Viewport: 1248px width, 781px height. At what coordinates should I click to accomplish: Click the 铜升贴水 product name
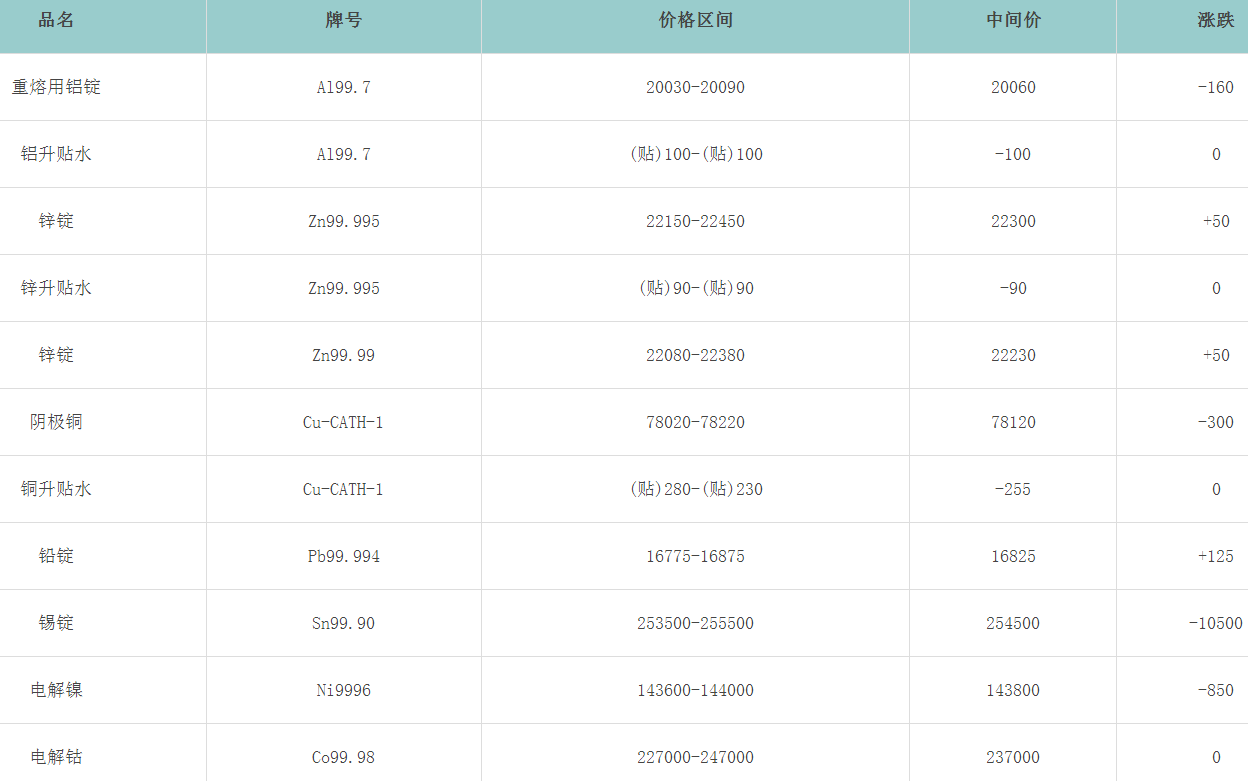[x=56, y=489]
